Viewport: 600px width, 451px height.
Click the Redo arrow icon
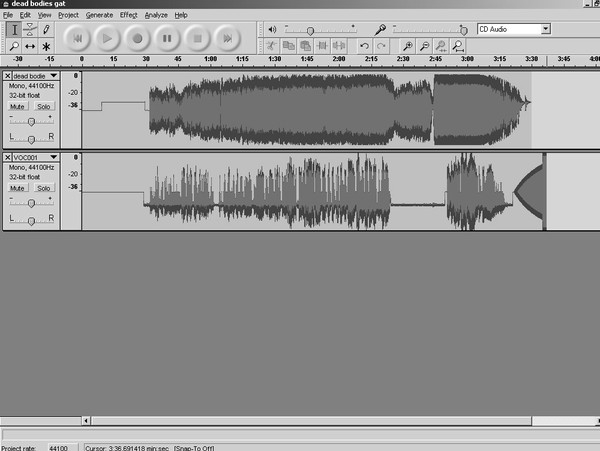[x=381, y=46]
